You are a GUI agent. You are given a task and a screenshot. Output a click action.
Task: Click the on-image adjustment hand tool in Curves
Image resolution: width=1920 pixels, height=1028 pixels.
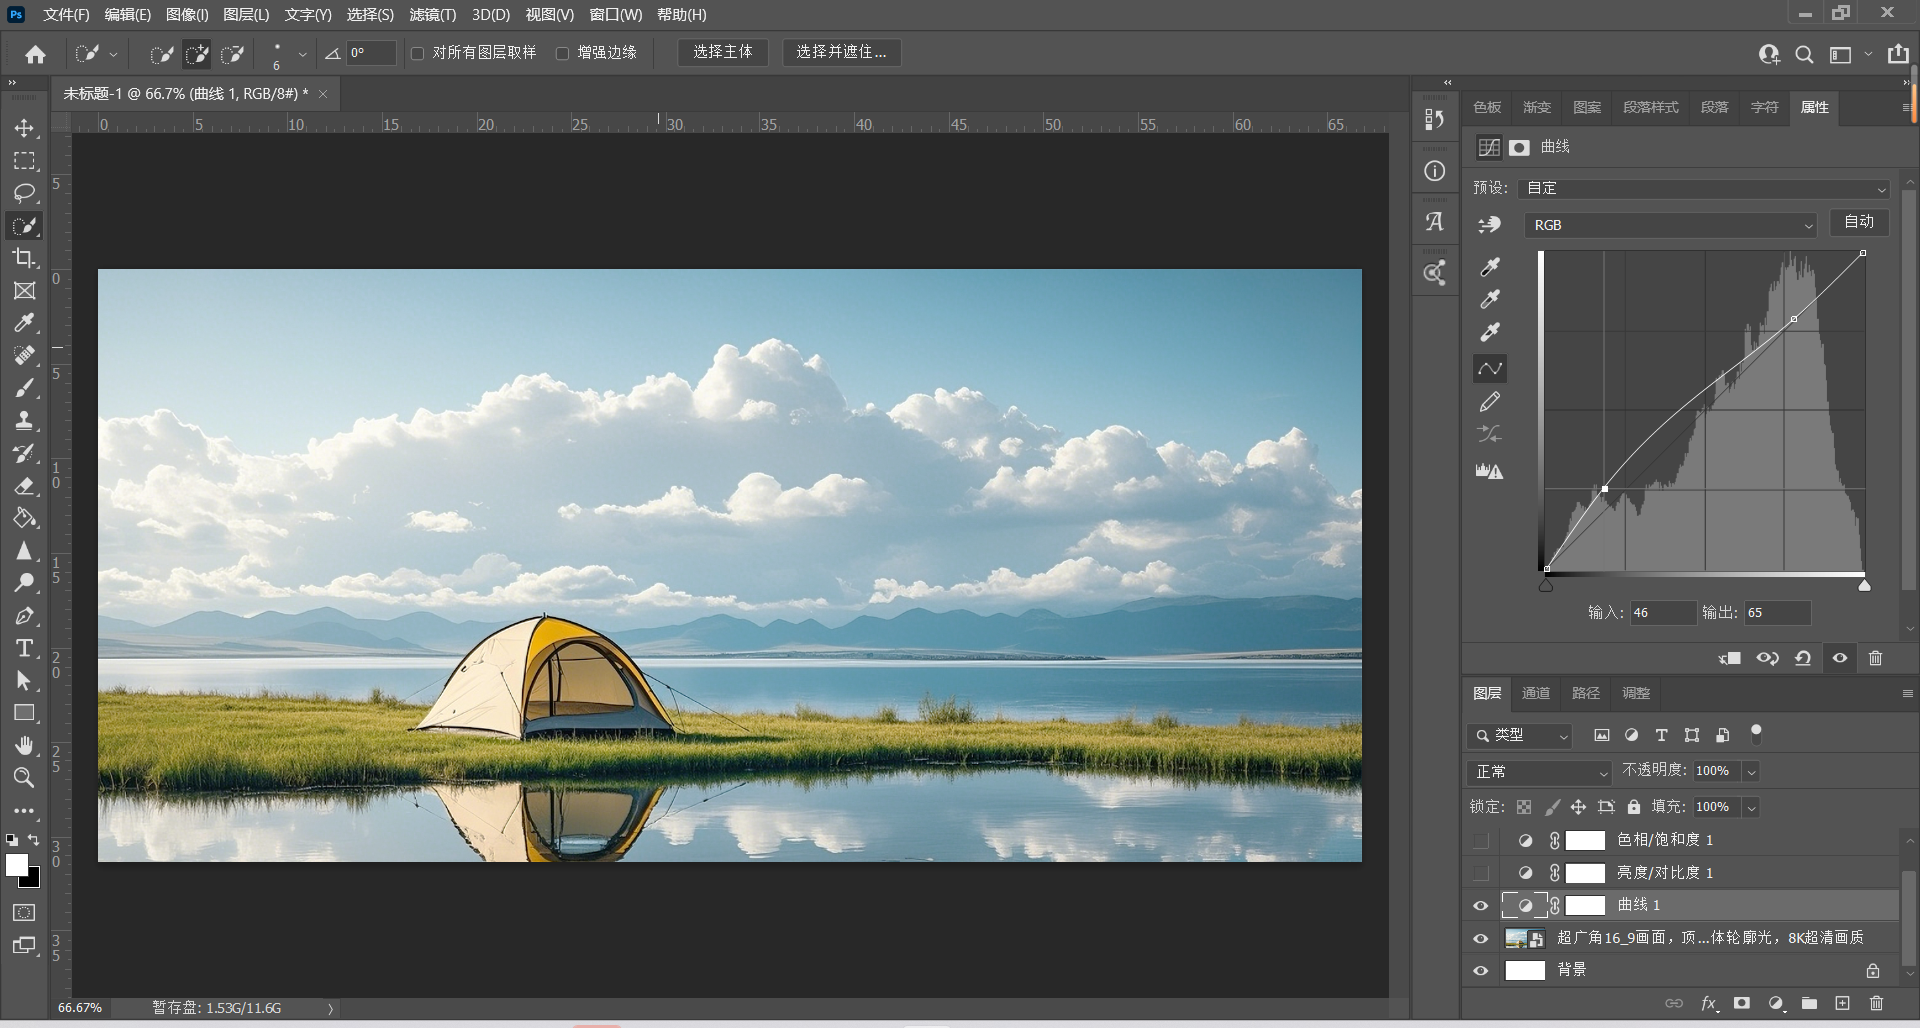(1490, 225)
